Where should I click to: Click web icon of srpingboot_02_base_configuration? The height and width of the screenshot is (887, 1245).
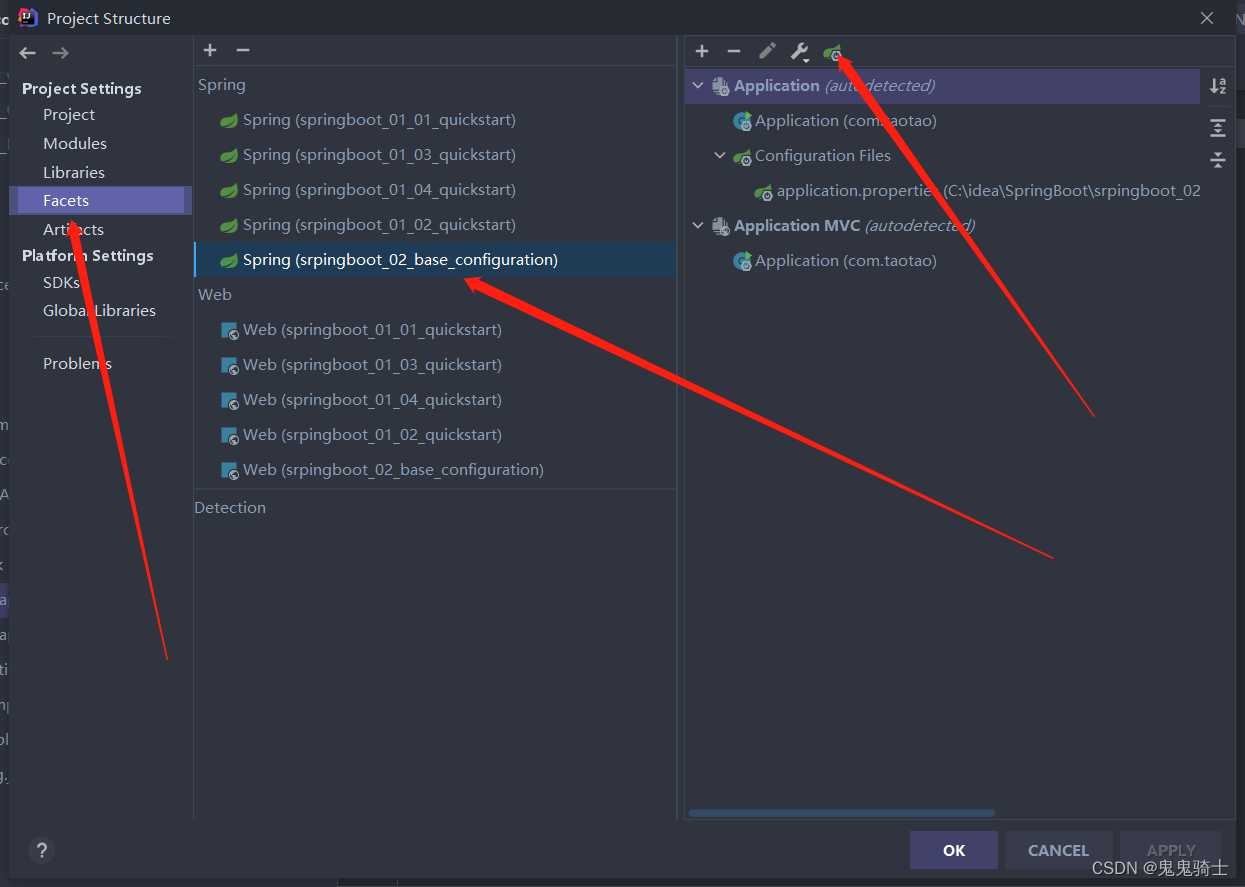tap(229, 471)
